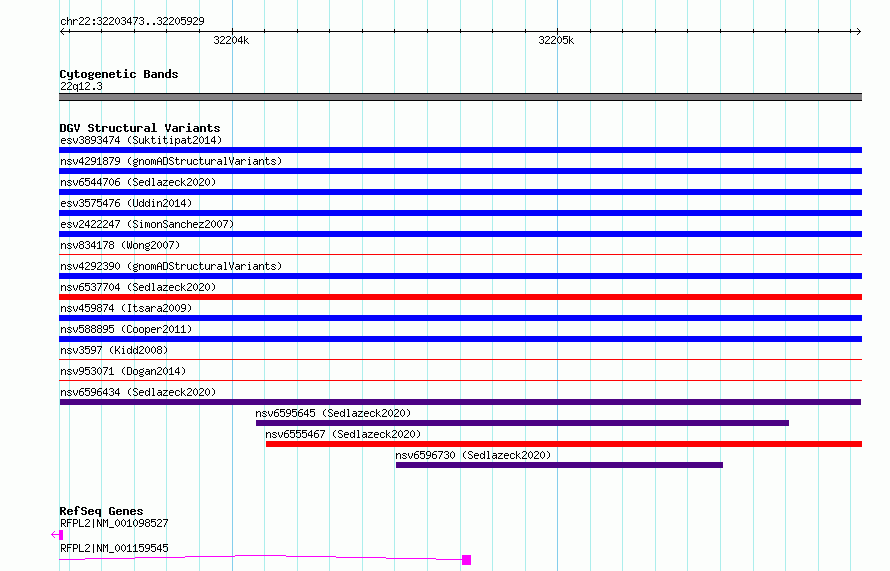
Task: Select nsv6595645 (Sedlazeck2020) label
Action: [333, 413]
